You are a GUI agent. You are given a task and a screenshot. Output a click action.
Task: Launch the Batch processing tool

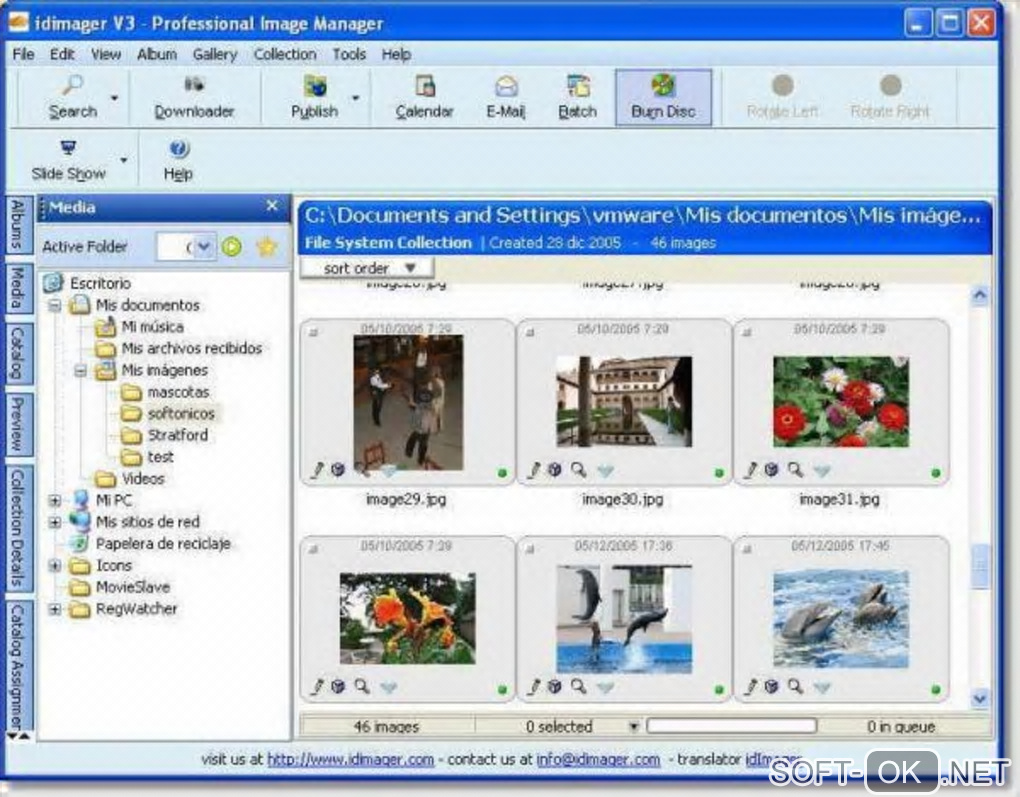tap(577, 98)
